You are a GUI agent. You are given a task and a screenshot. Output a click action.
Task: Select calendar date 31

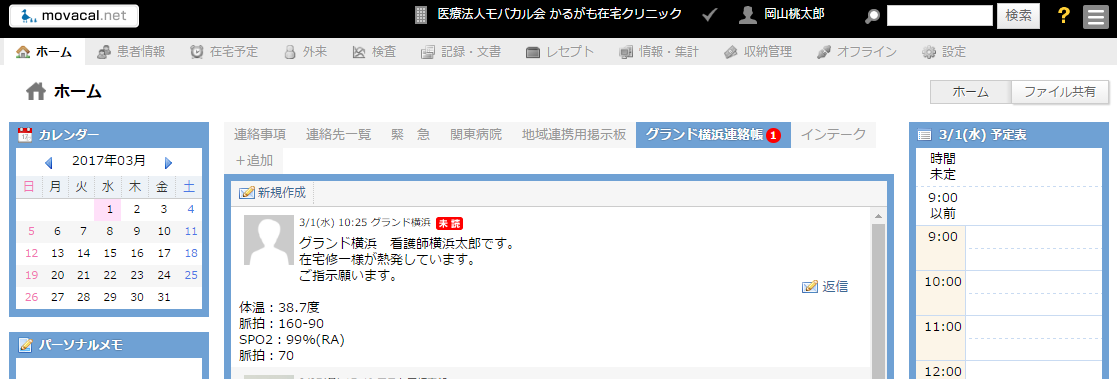point(164,297)
